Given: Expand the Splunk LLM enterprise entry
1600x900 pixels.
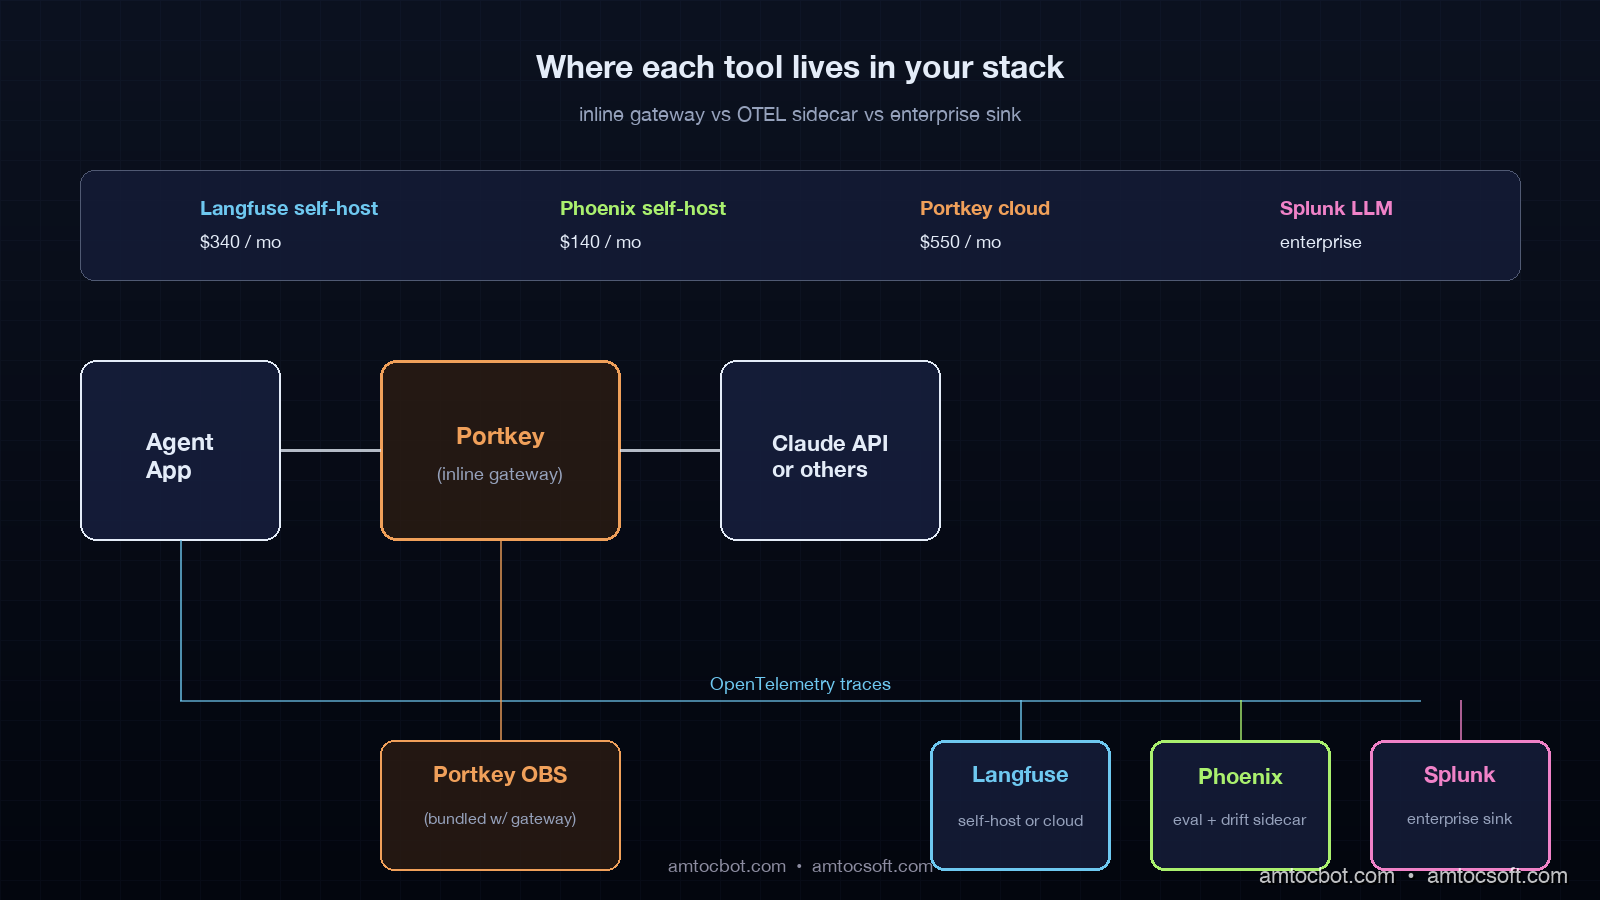Looking at the screenshot, I should point(1336,208).
